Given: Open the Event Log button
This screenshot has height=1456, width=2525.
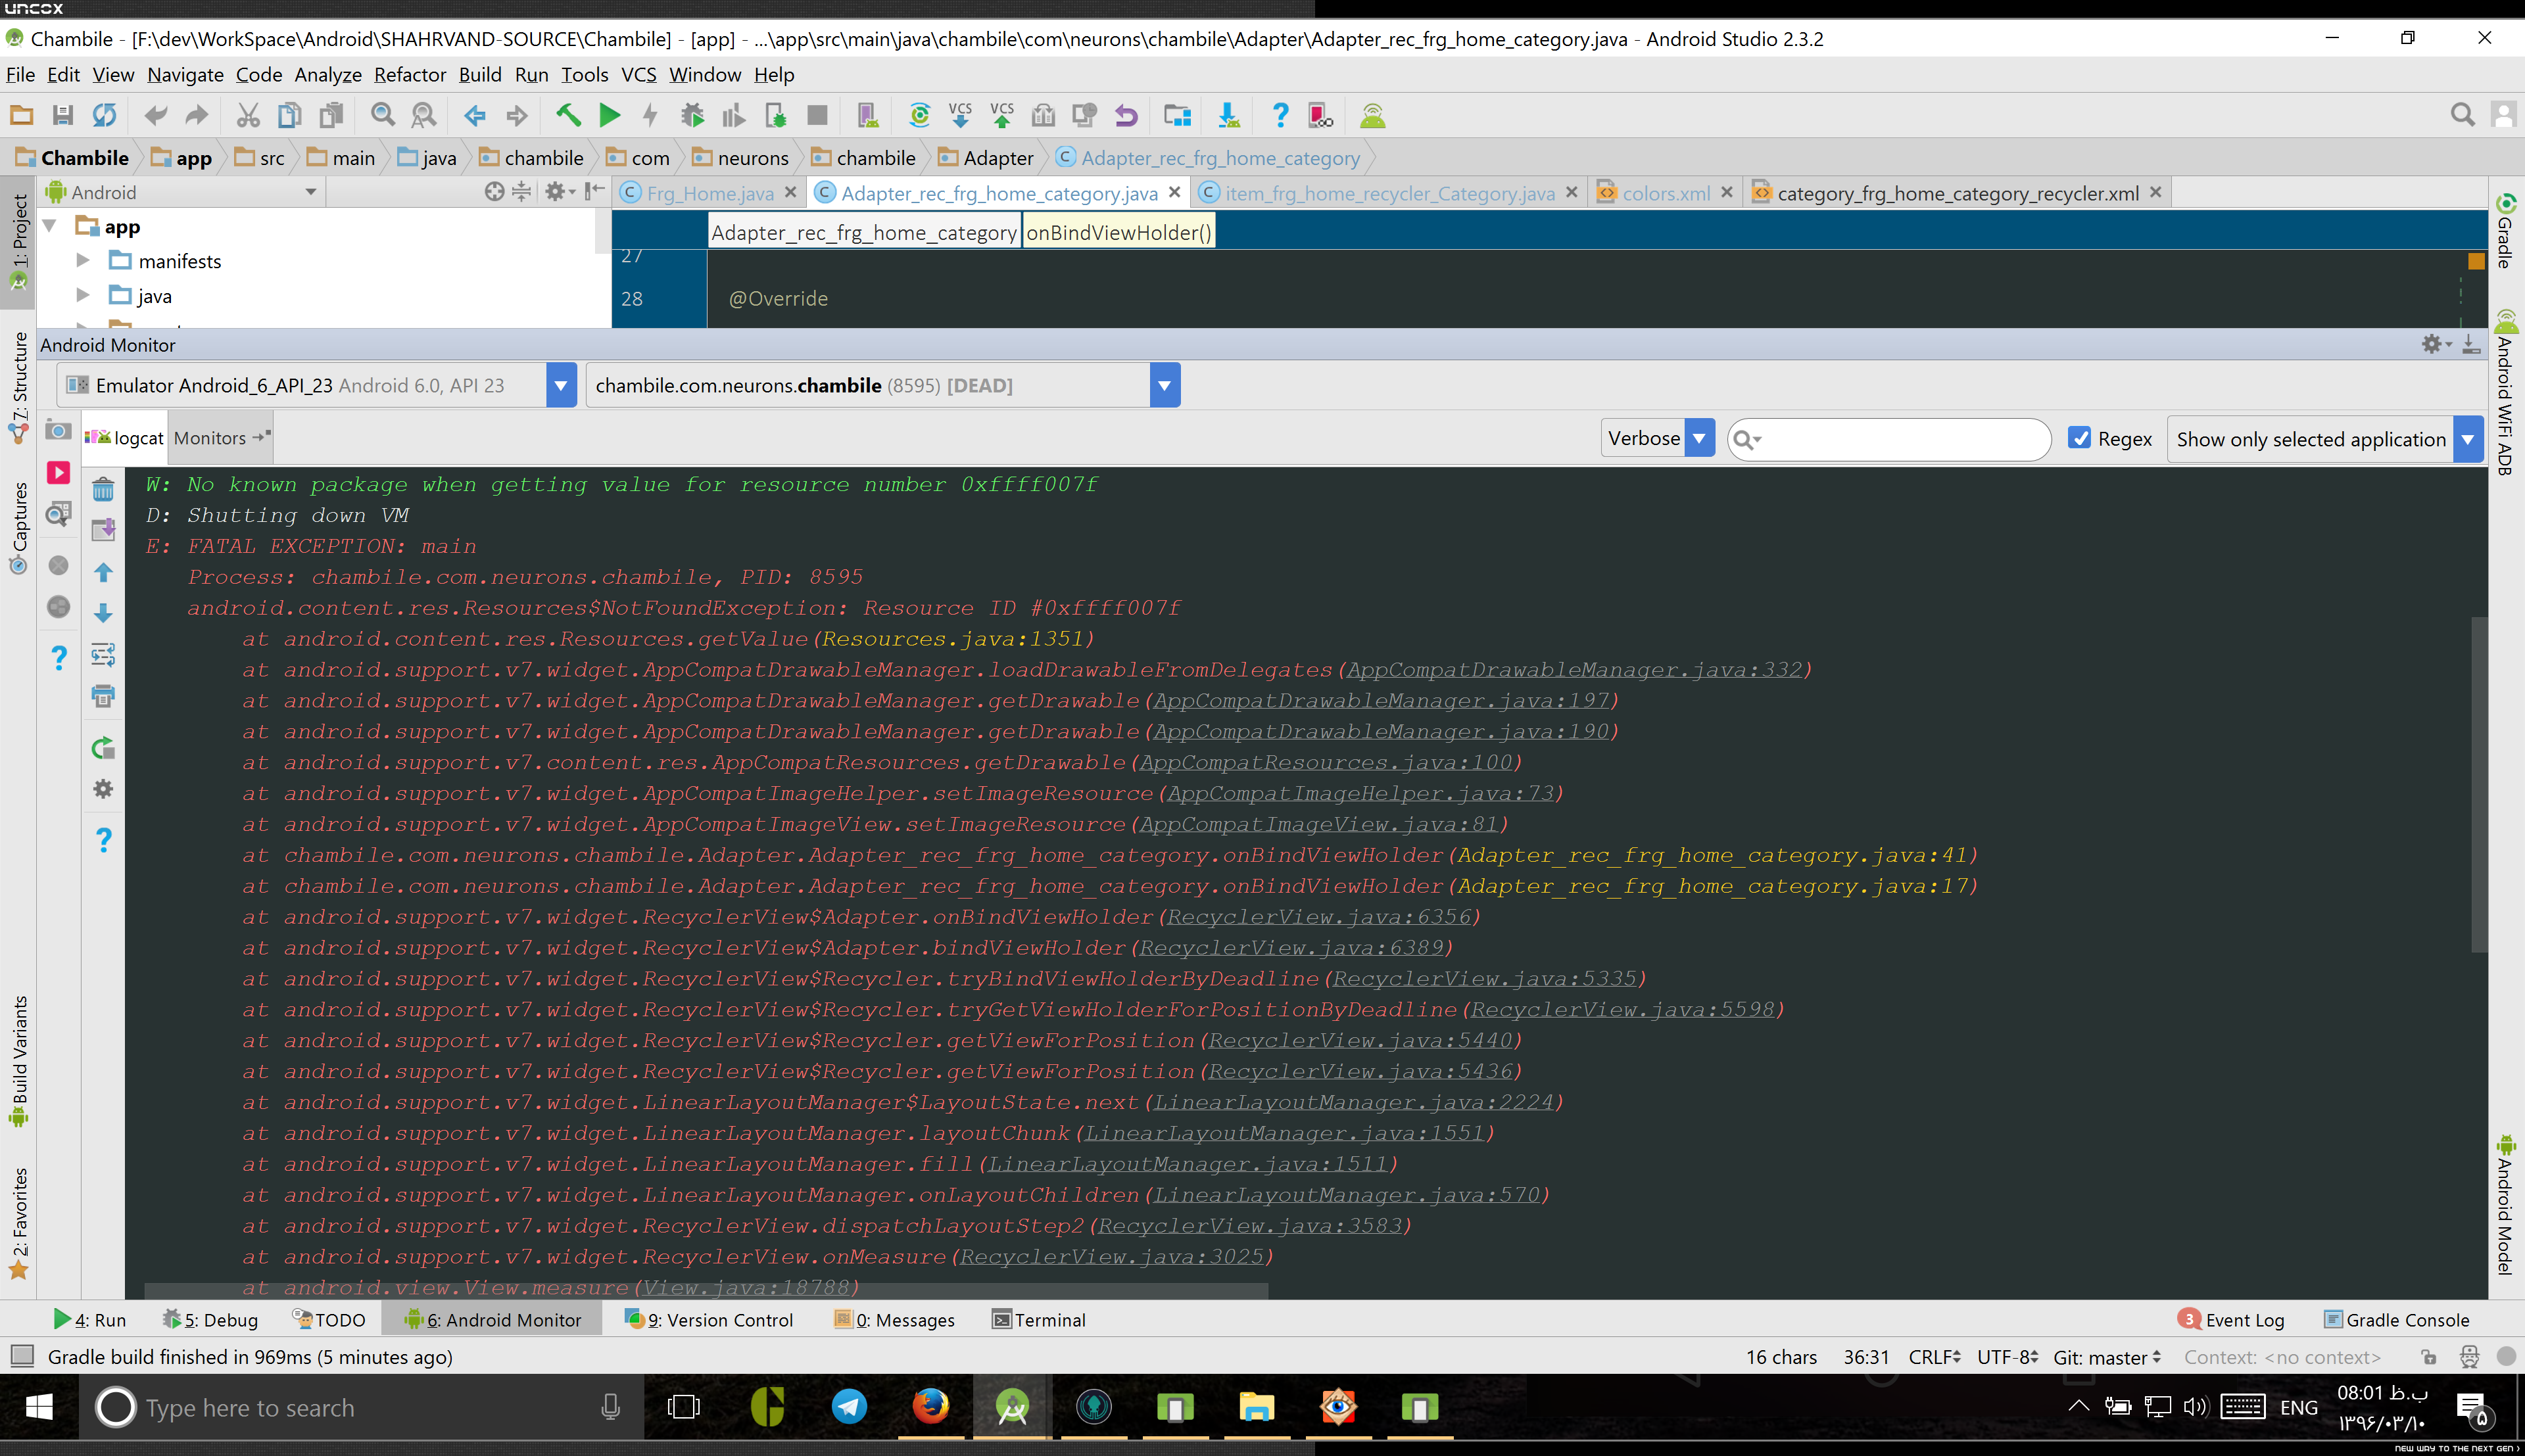Looking at the screenshot, I should click(2232, 1320).
